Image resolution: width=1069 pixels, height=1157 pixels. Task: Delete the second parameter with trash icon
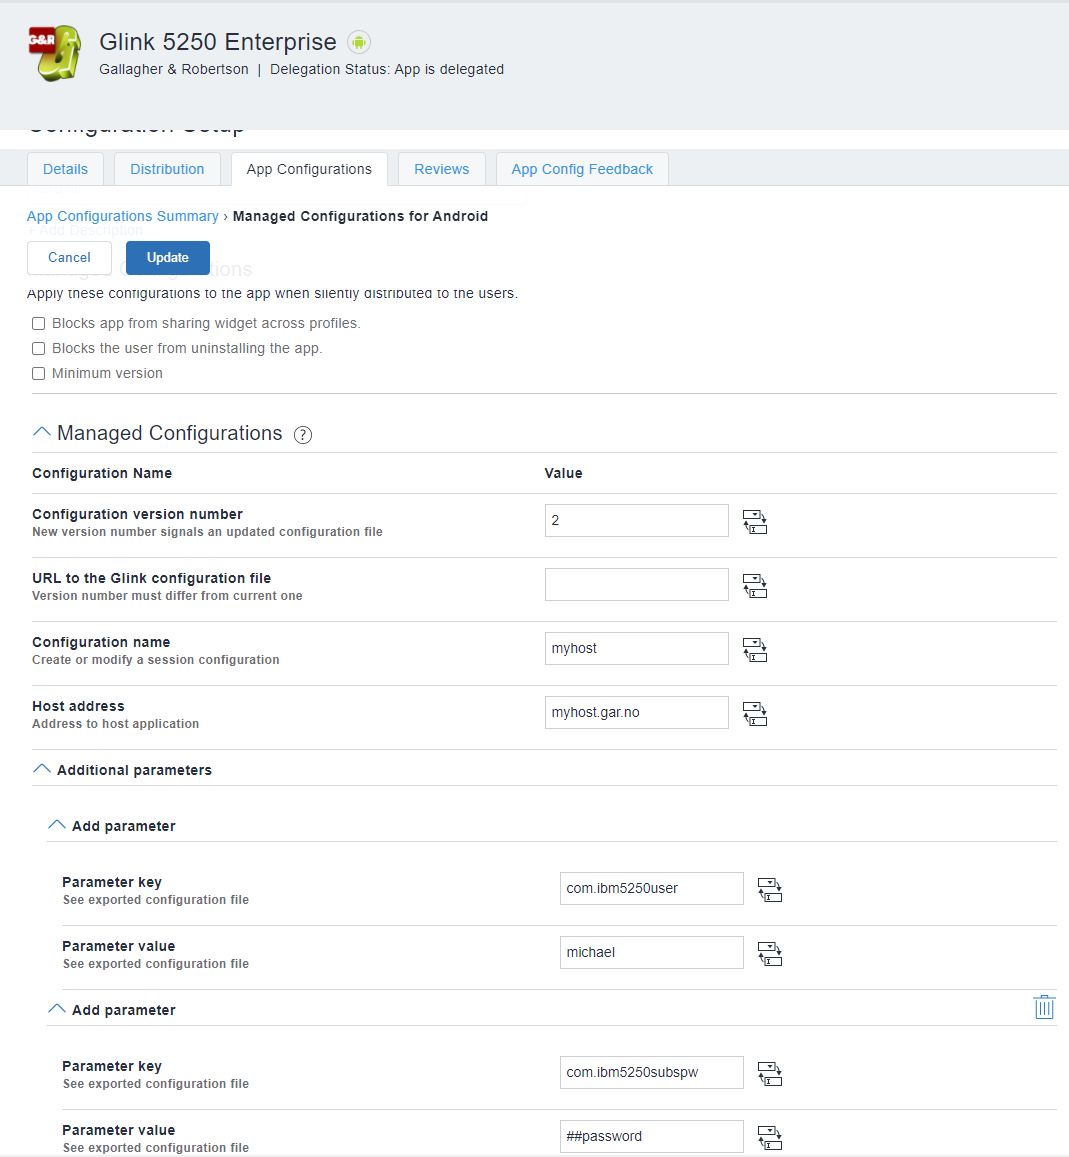[x=1043, y=1007]
